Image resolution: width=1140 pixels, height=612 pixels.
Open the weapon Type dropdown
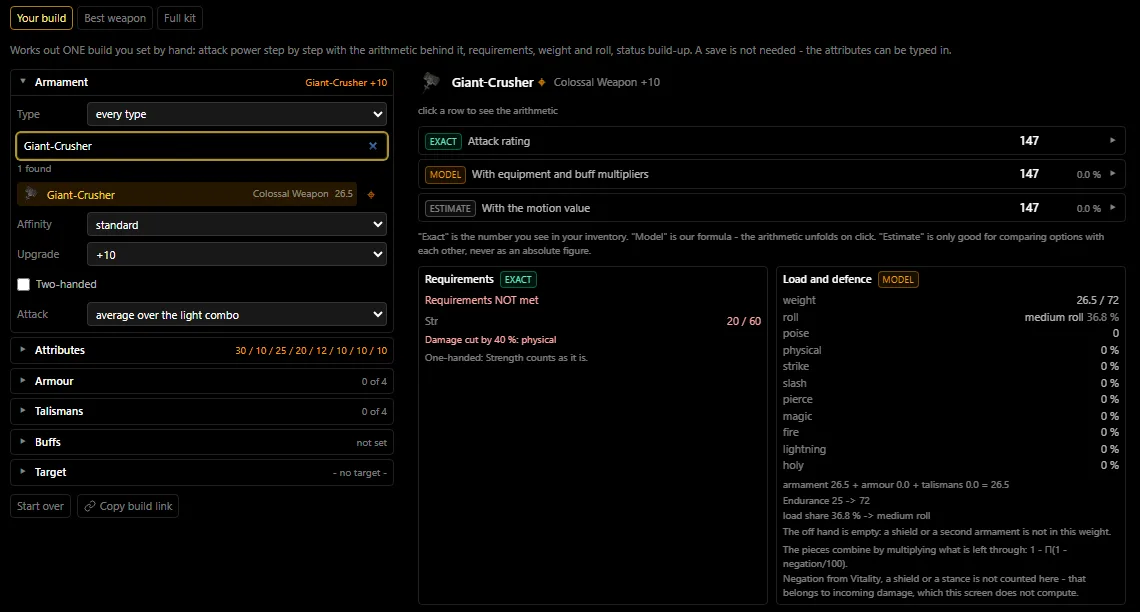point(236,114)
